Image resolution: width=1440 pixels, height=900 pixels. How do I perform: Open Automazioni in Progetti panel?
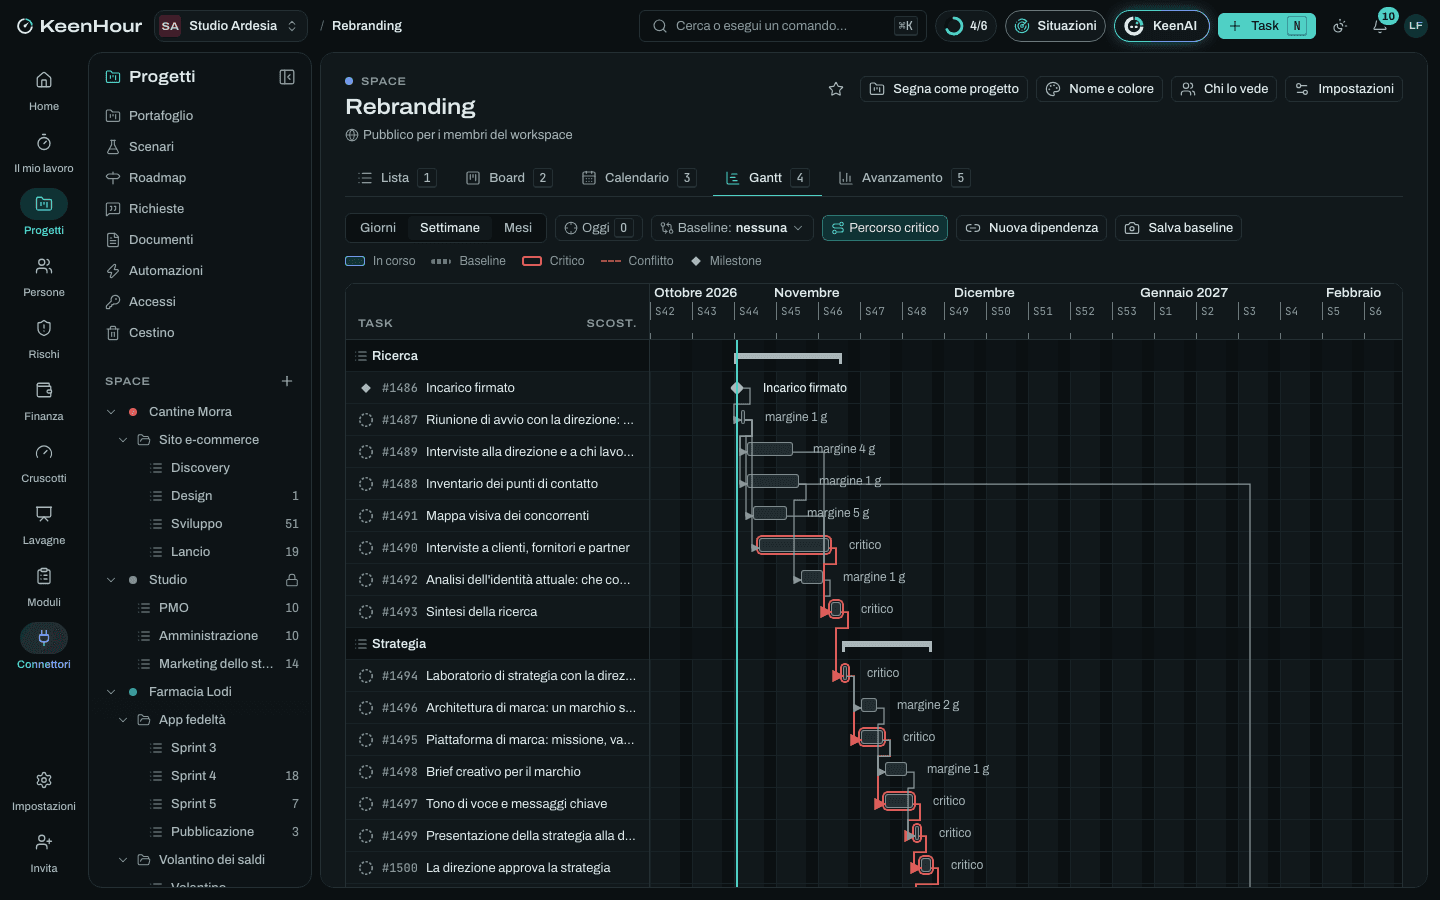pos(200,271)
